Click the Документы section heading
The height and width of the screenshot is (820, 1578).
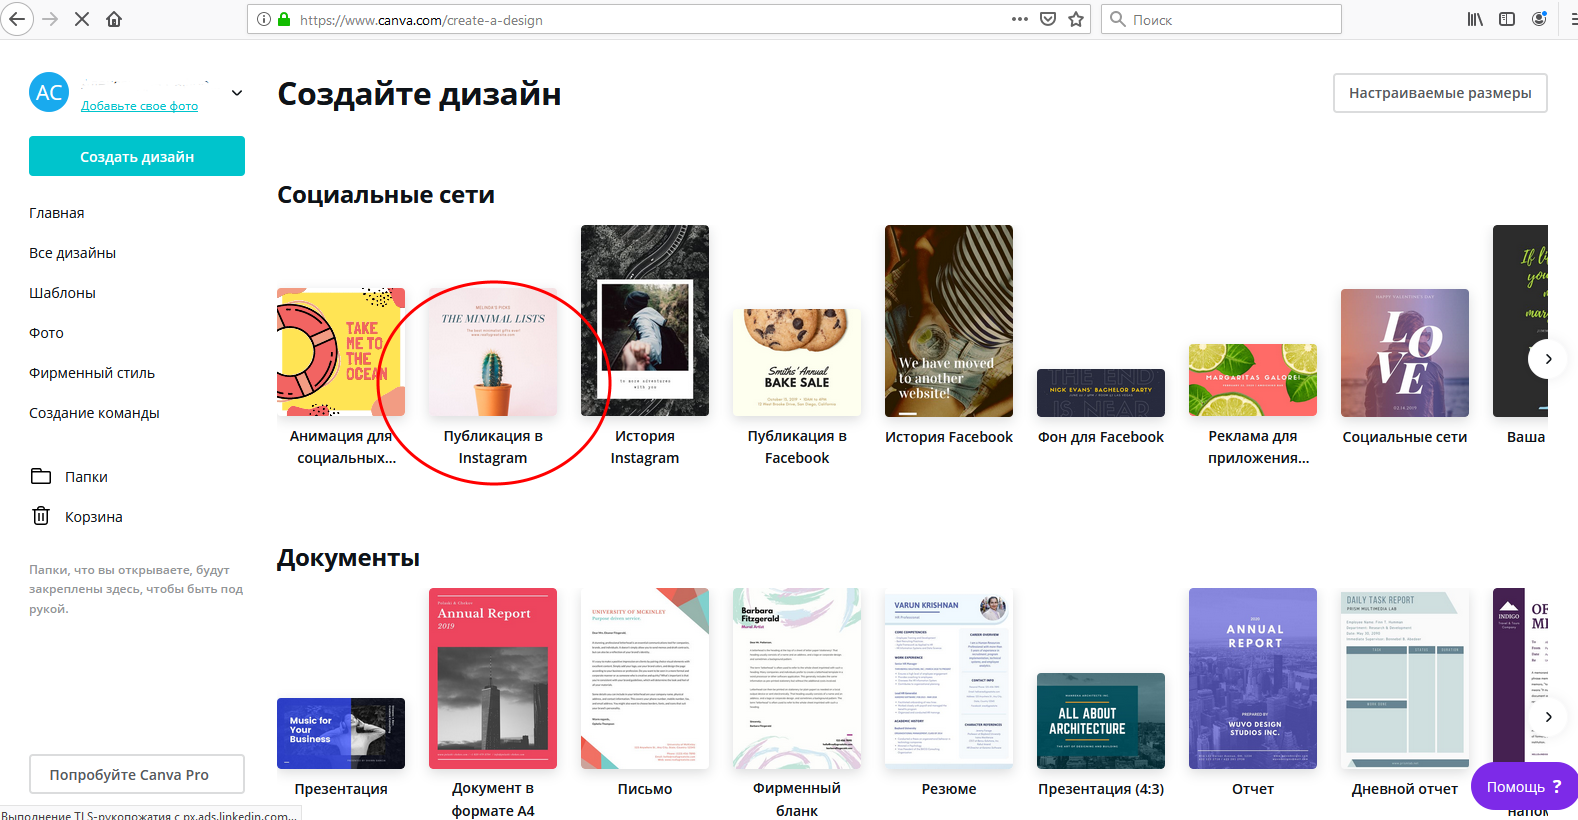click(x=348, y=558)
